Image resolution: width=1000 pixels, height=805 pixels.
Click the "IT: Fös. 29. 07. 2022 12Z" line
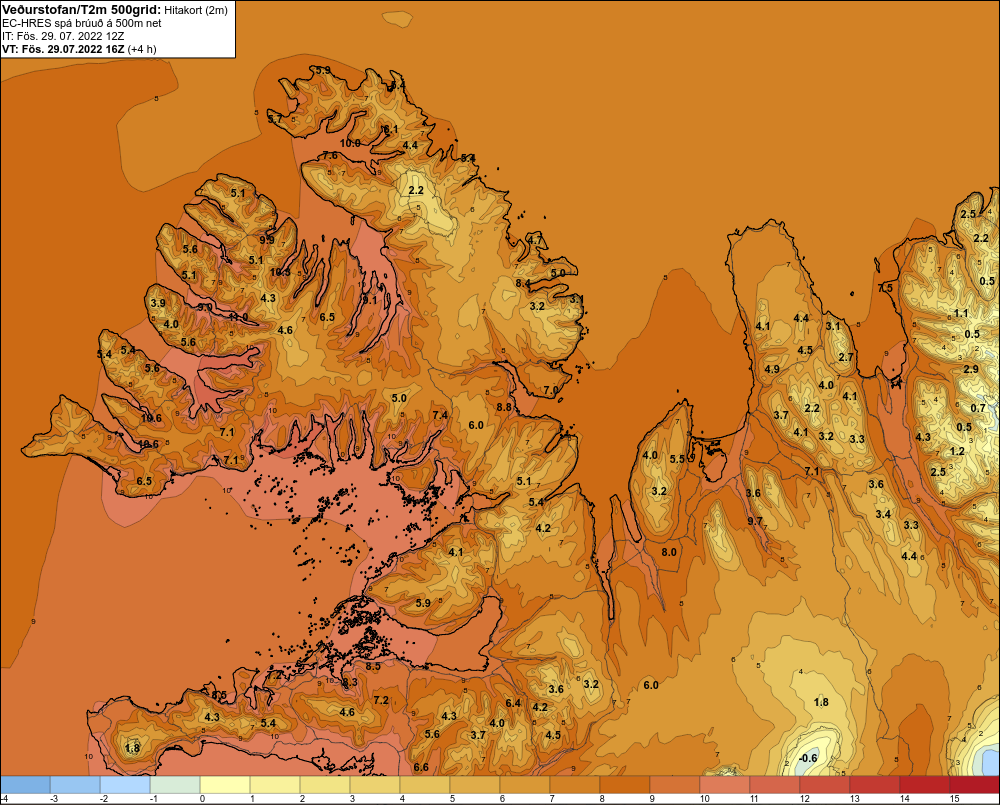pyautogui.click(x=63, y=36)
